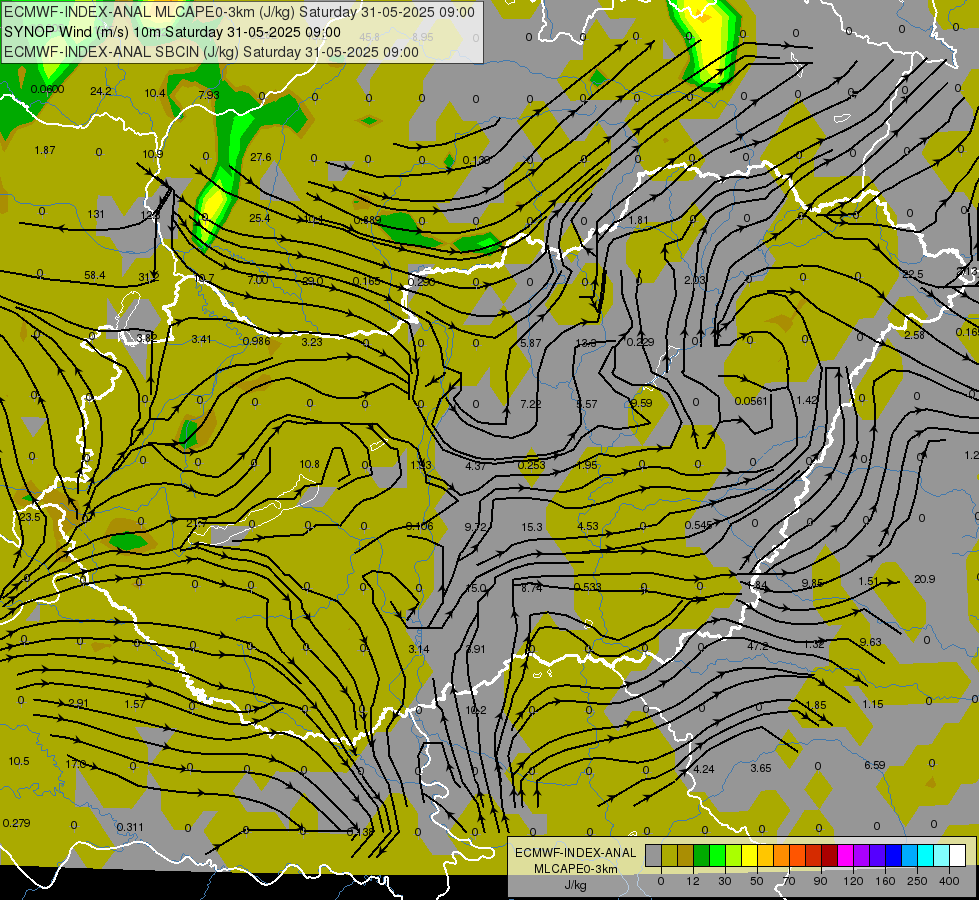Select the dark green legend swatch

(702, 856)
